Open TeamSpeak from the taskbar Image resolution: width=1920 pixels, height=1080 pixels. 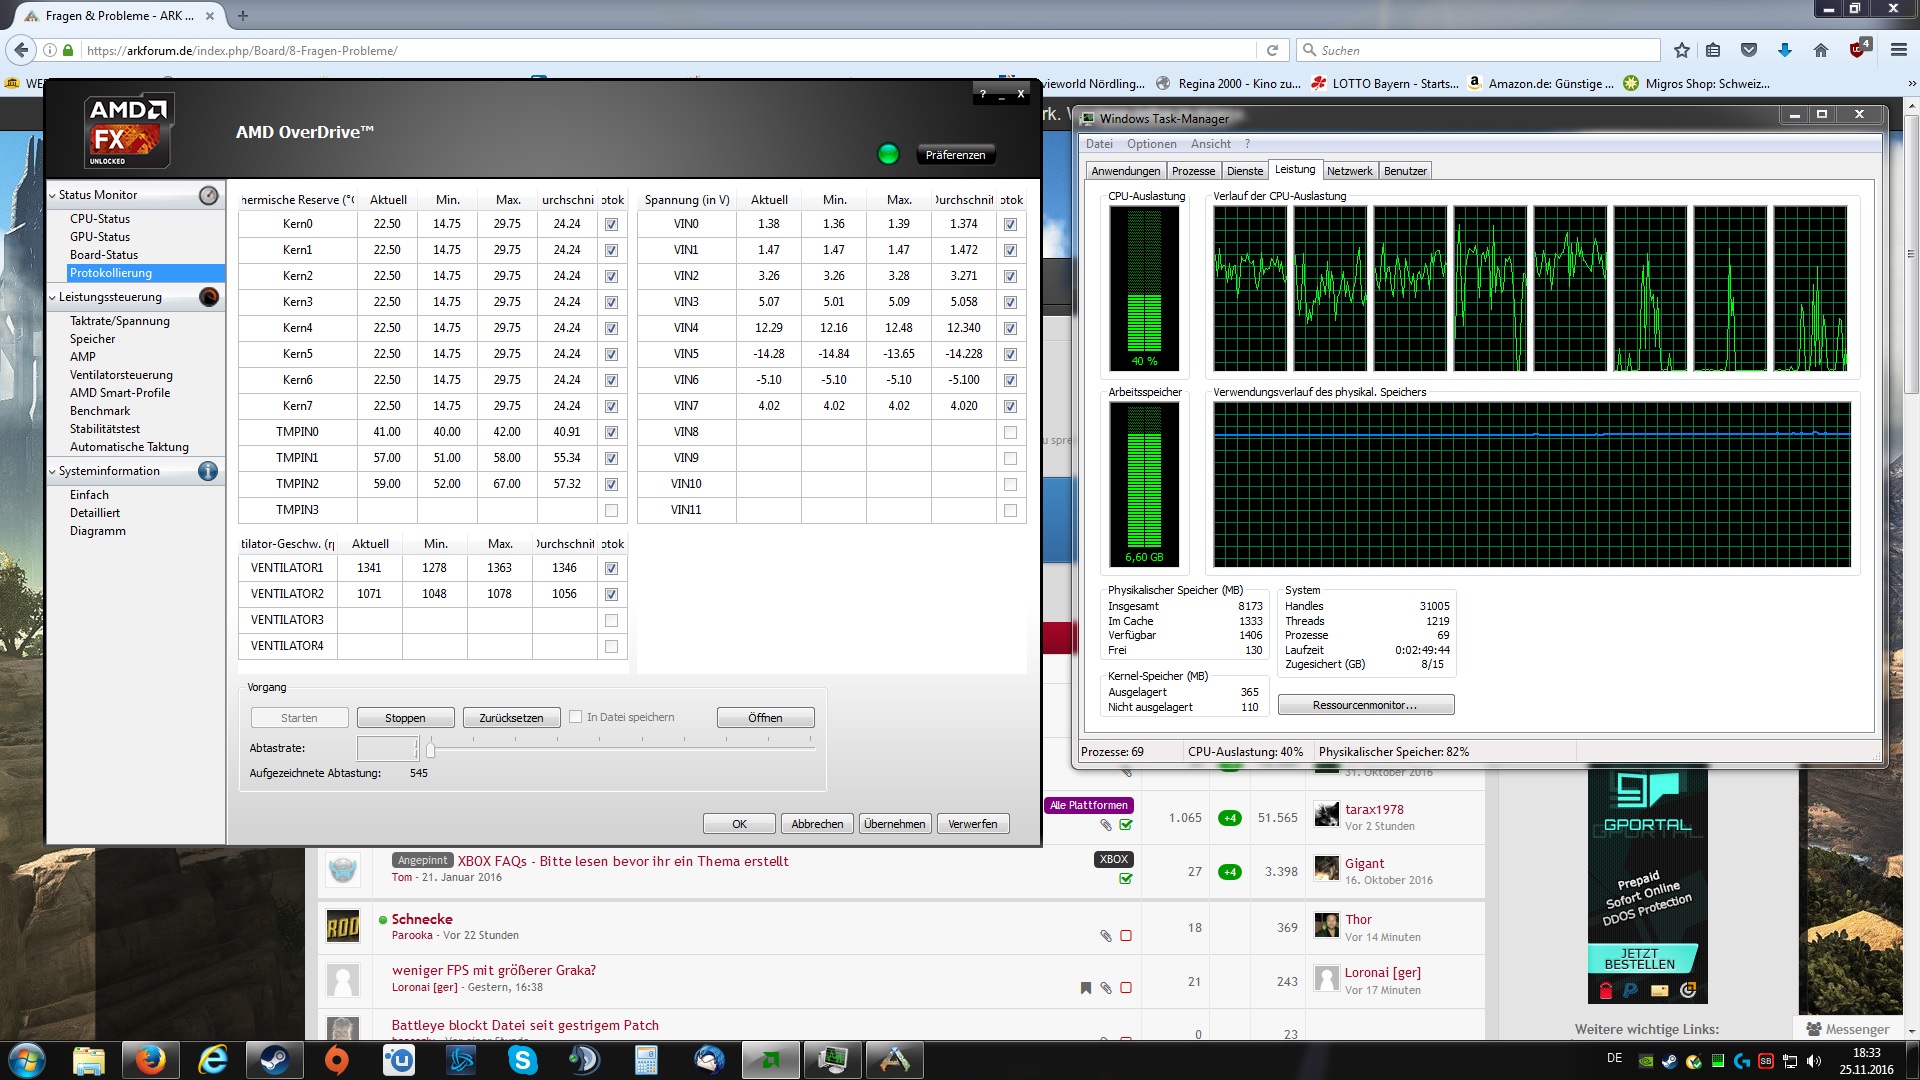pyautogui.click(x=585, y=1060)
